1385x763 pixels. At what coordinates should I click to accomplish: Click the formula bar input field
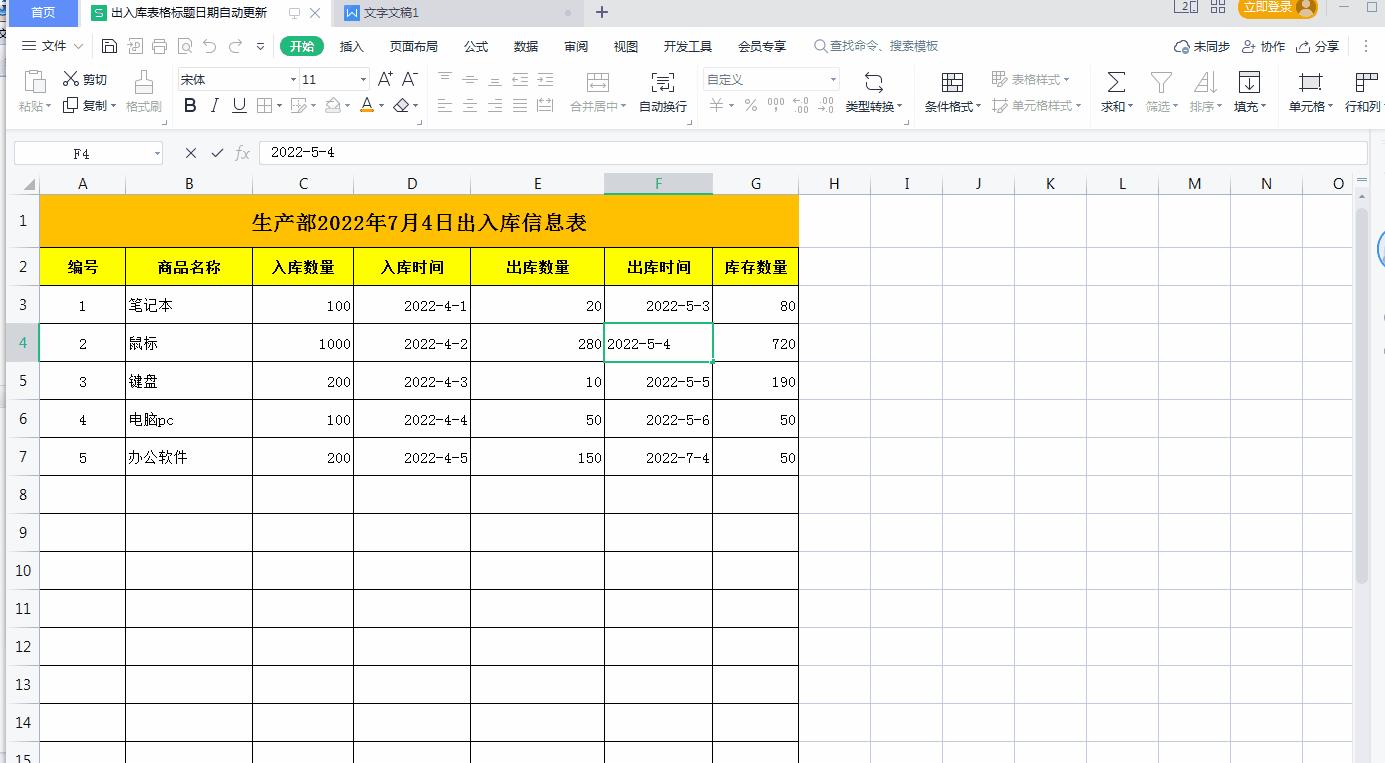(600, 152)
